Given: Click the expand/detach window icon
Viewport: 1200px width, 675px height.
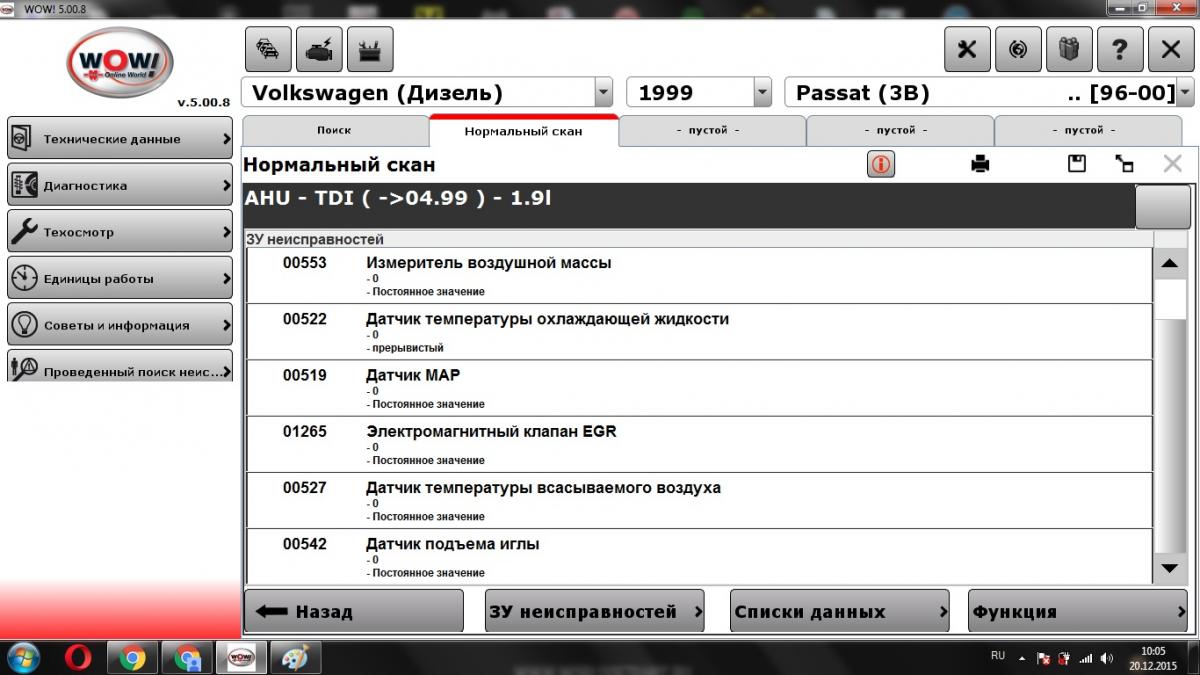Looking at the screenshot, I should pyautogui.click(x=1124, y=164).
